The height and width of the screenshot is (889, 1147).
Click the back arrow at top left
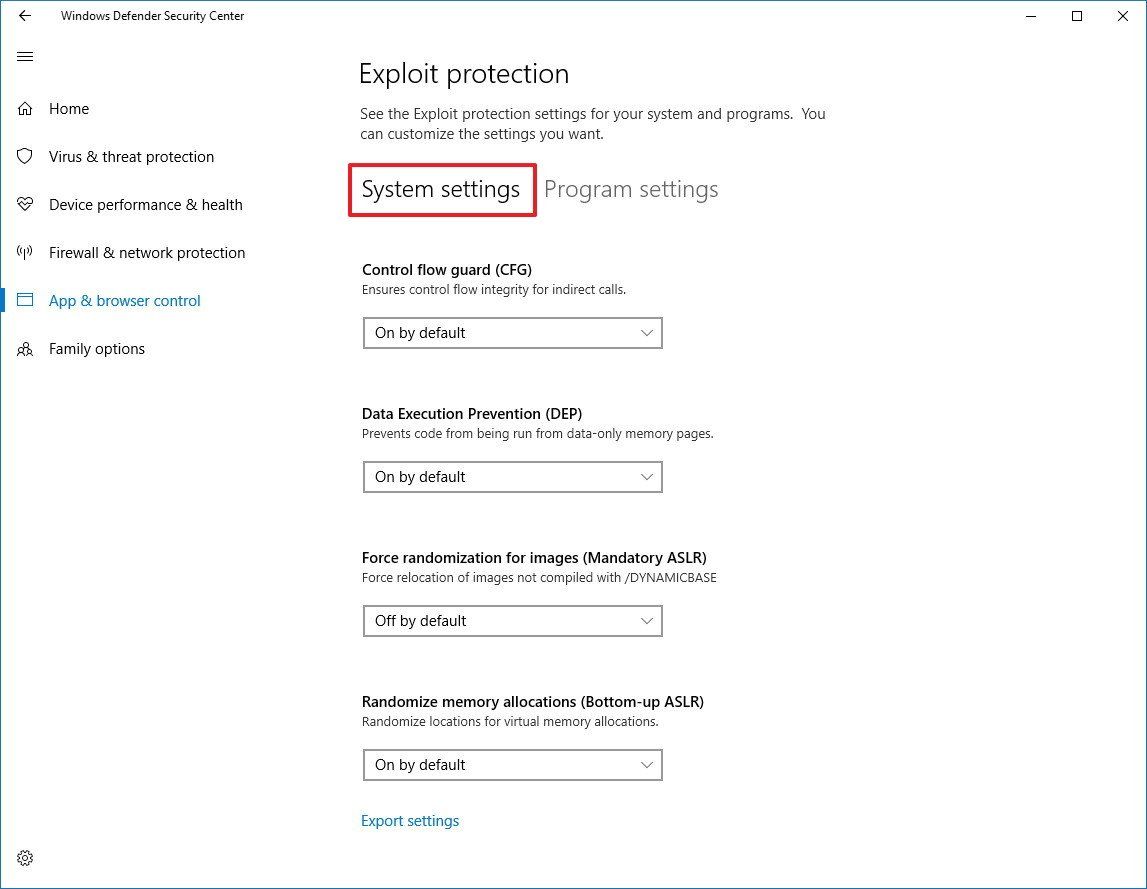coord(24,16)
